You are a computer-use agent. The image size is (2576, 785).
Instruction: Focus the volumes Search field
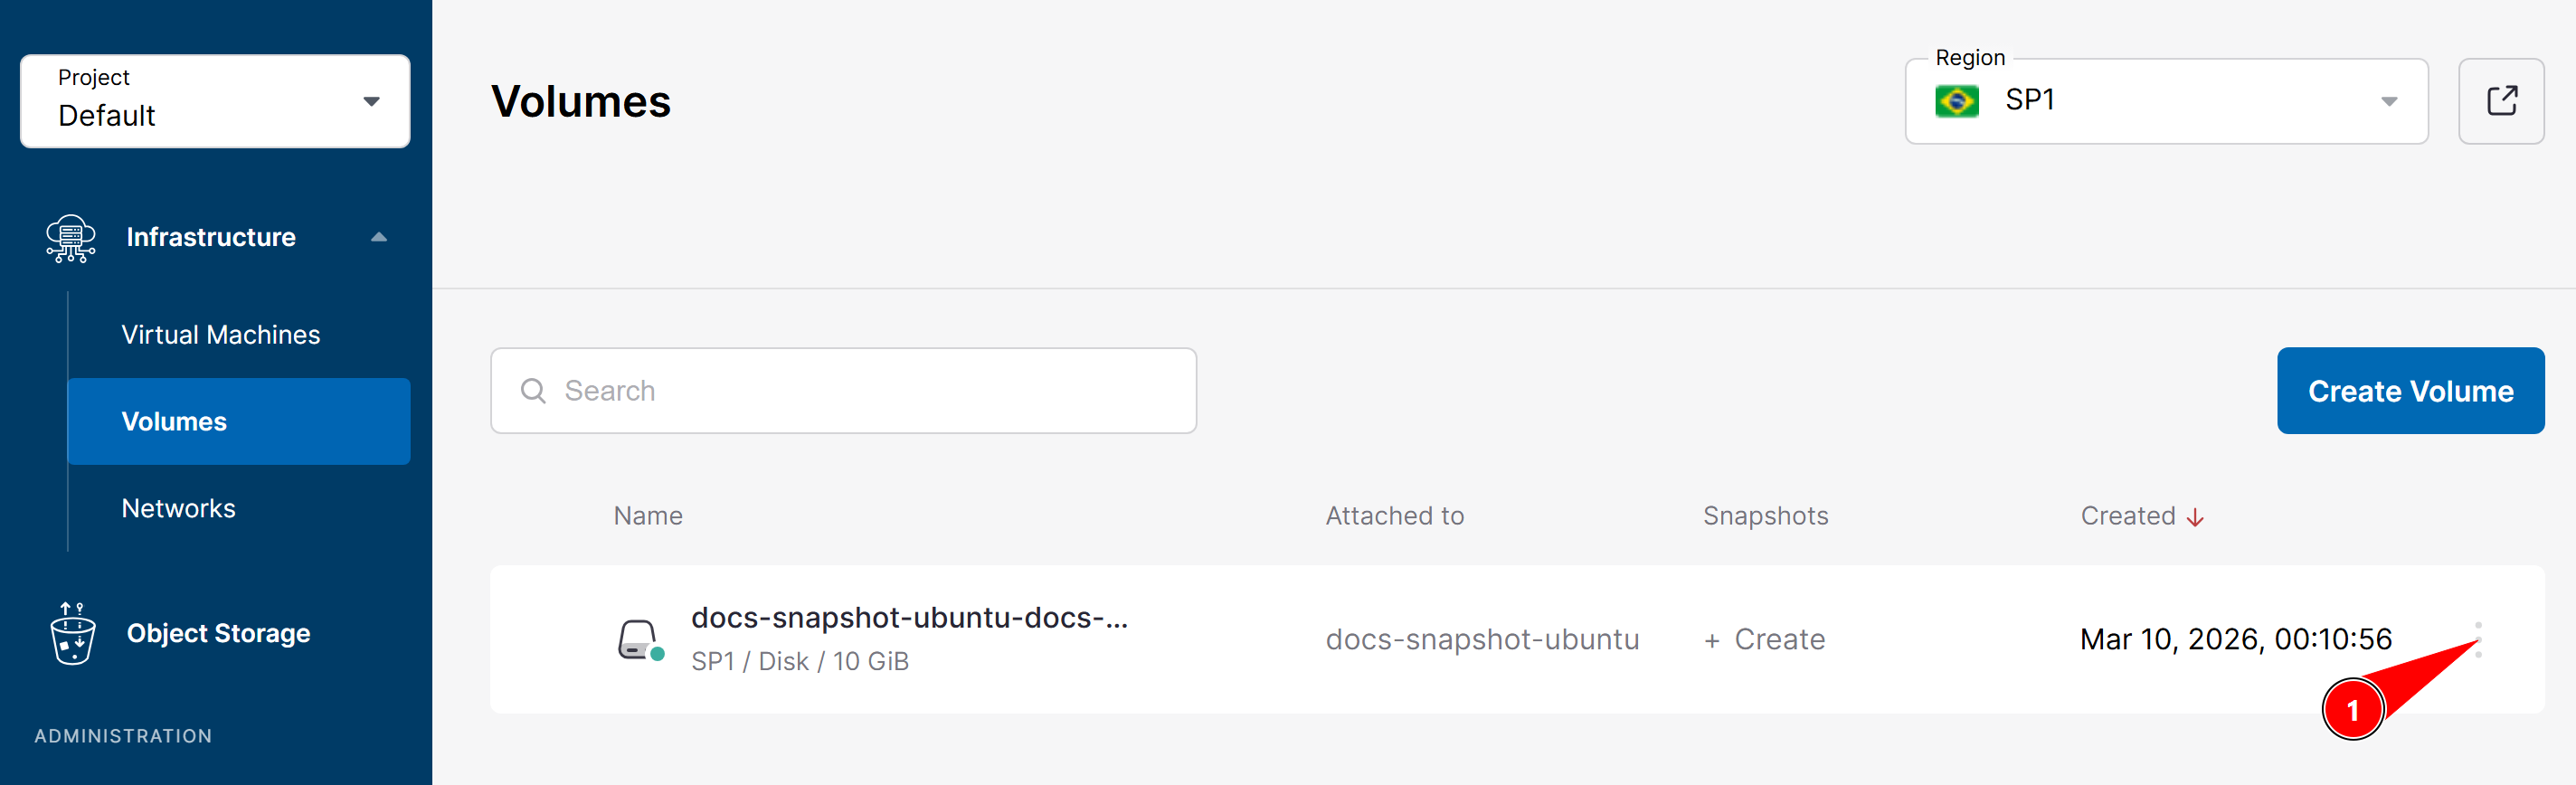click(843, 391)
